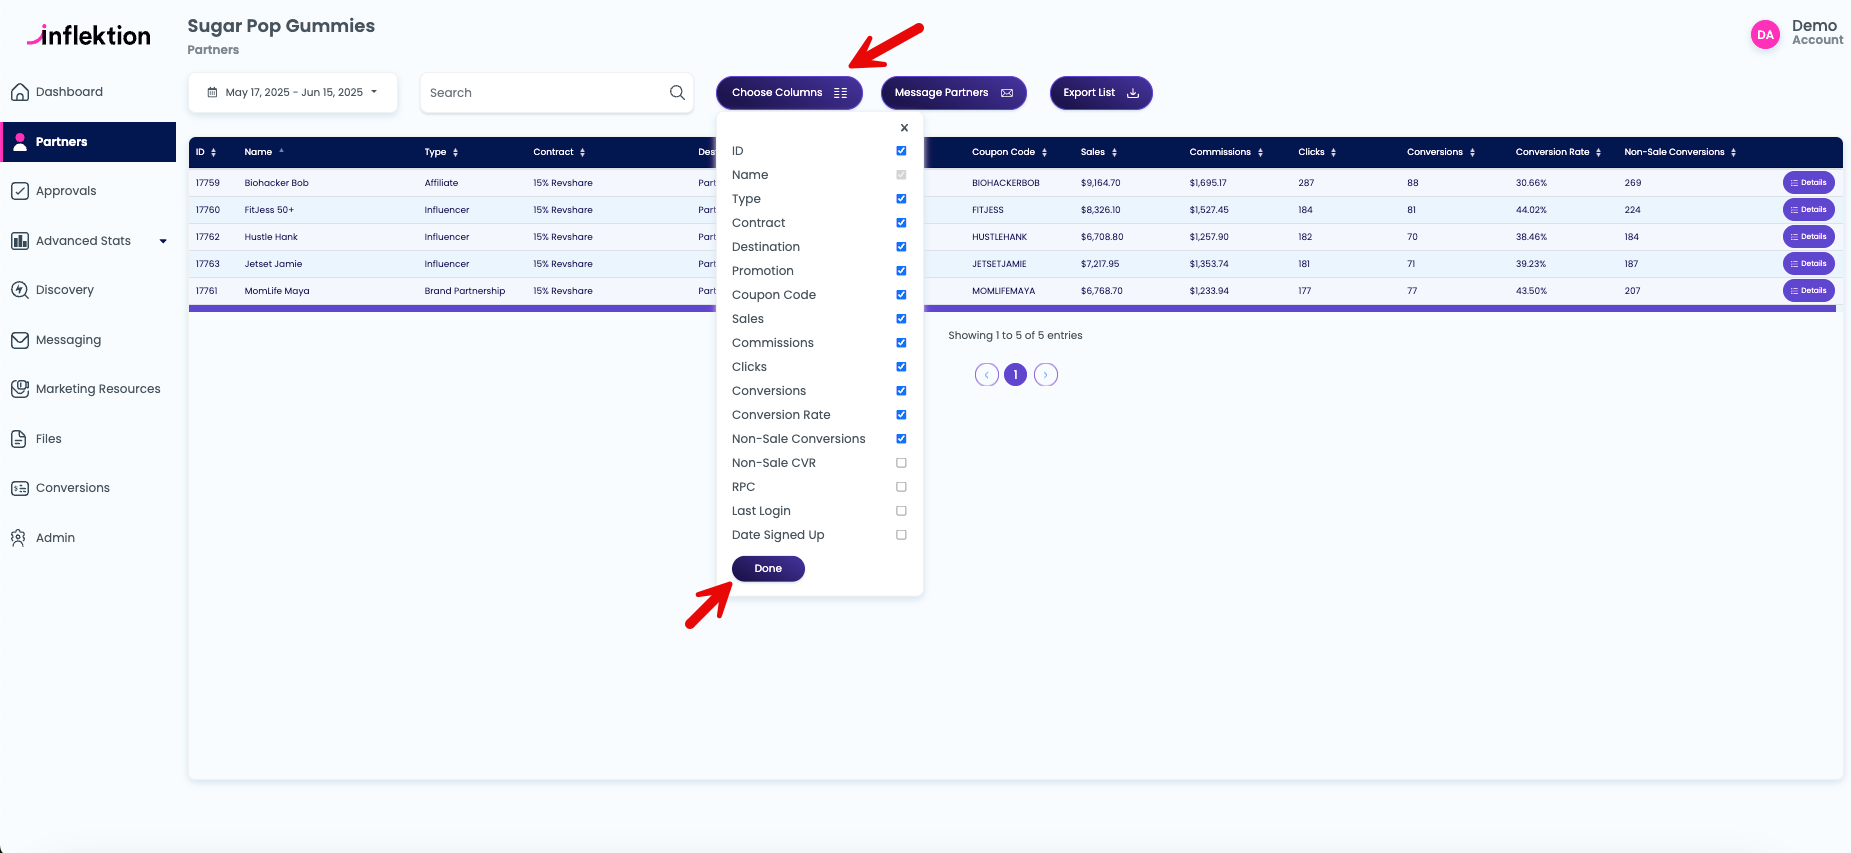Click the Files document icon
1851x853 pixels.
tap(18, 439)
